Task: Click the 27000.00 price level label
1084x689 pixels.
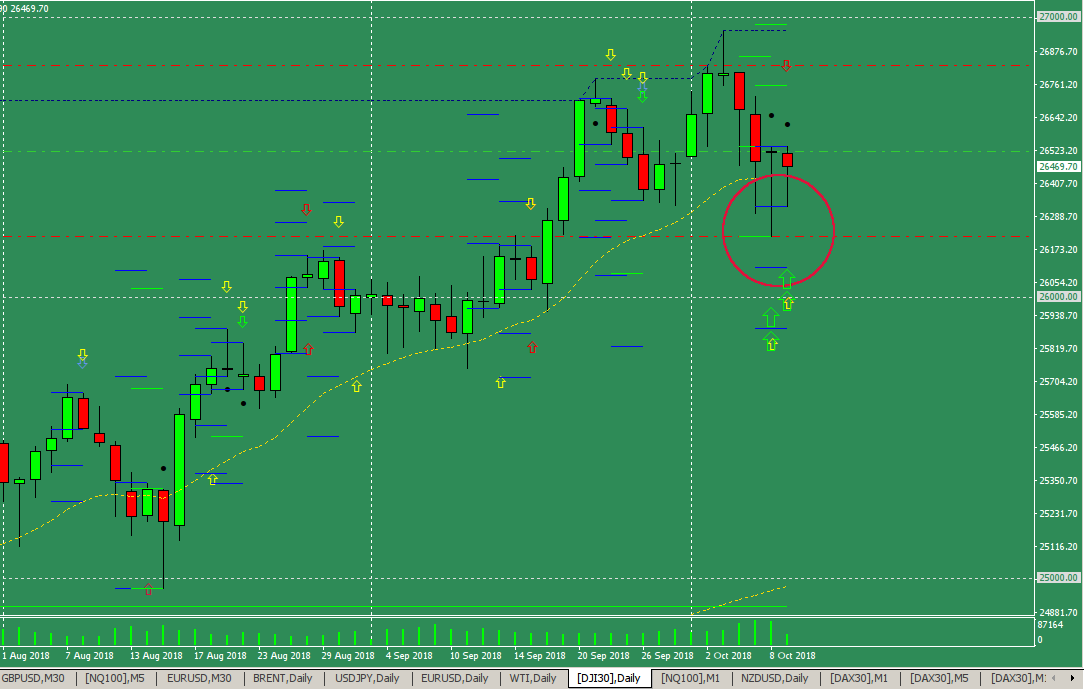Action: pyautogui.click(x=1058, y=17)
